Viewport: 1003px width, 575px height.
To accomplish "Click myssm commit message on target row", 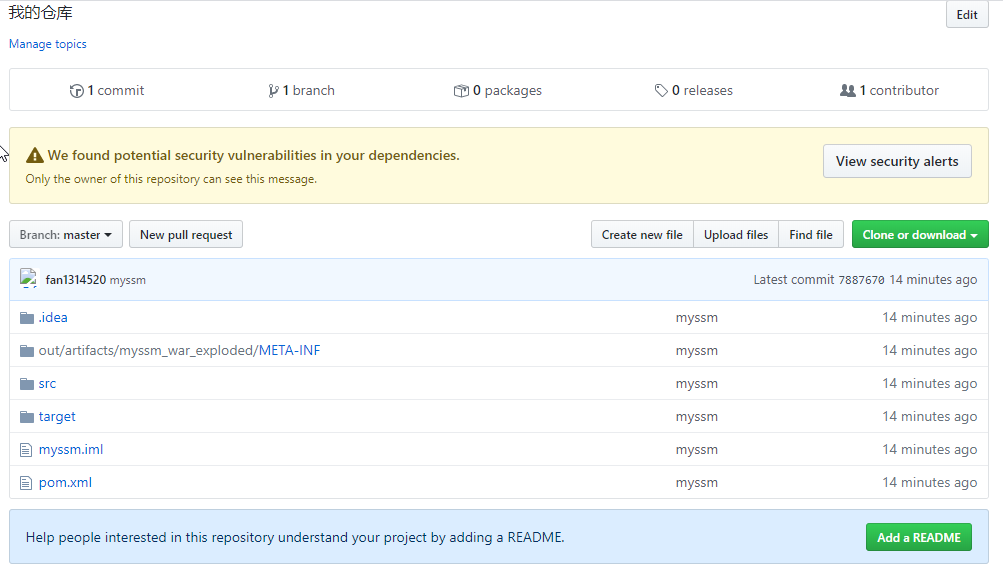I will click(697, 417).
